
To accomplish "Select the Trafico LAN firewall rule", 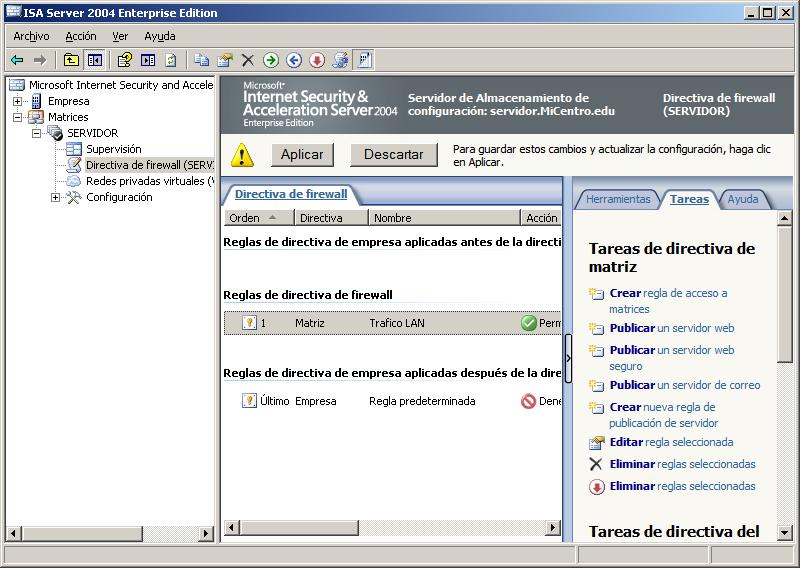I will point(397,323).
